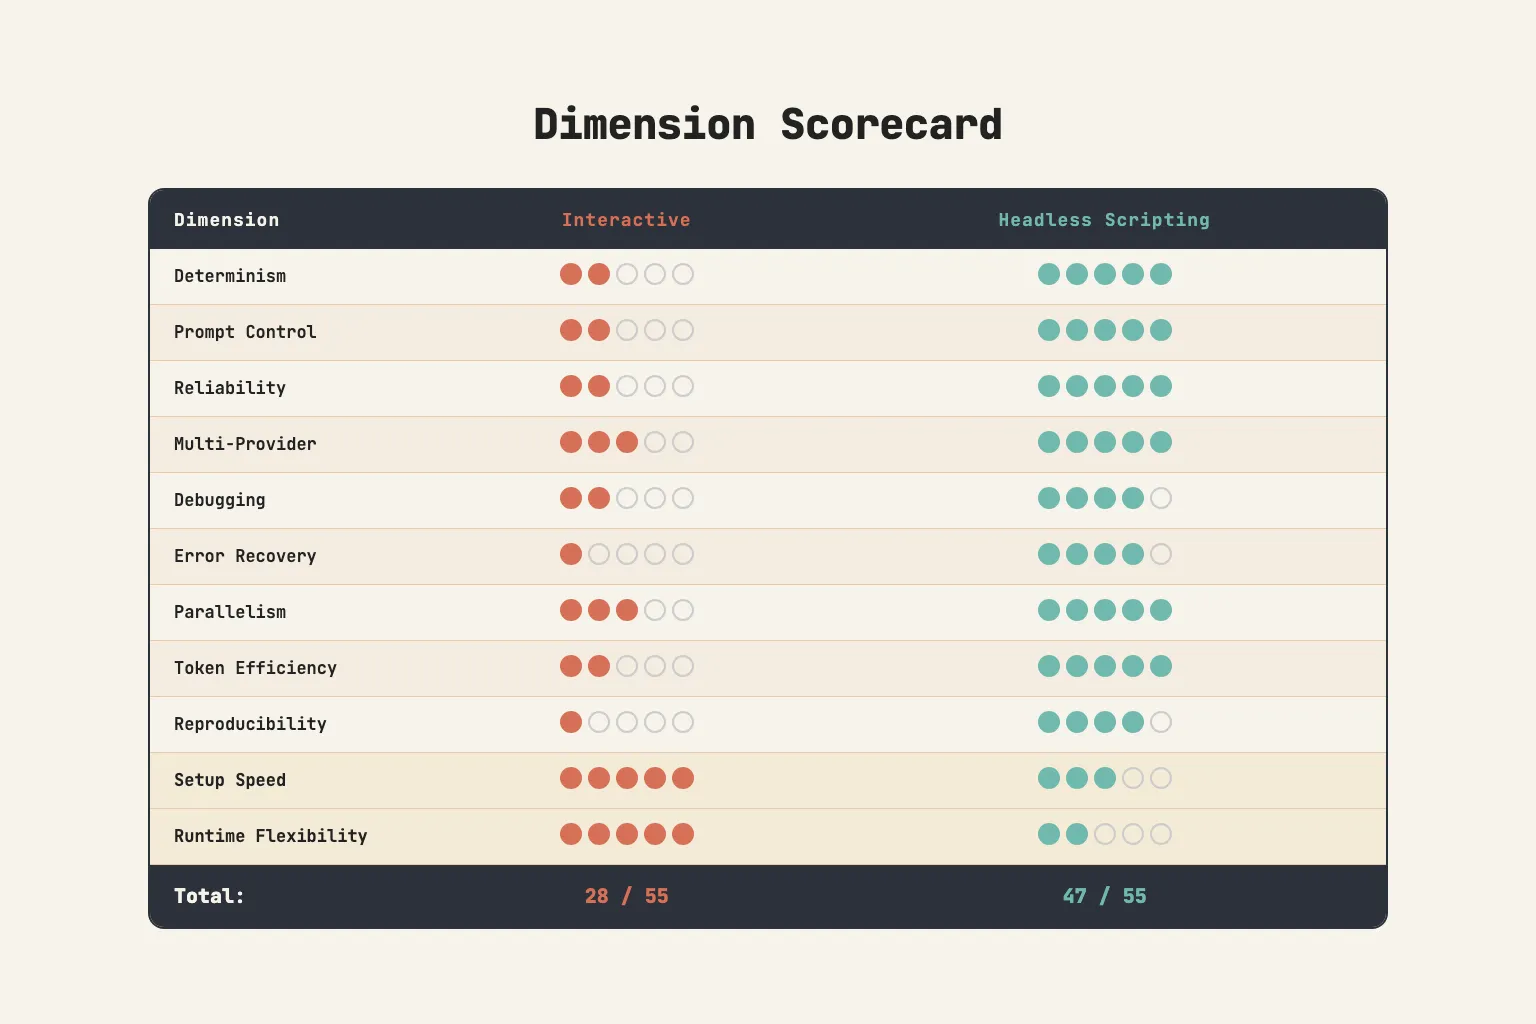
Task: Select the third empty dot in Setup Speed Headless
Action: point(1104,778)
